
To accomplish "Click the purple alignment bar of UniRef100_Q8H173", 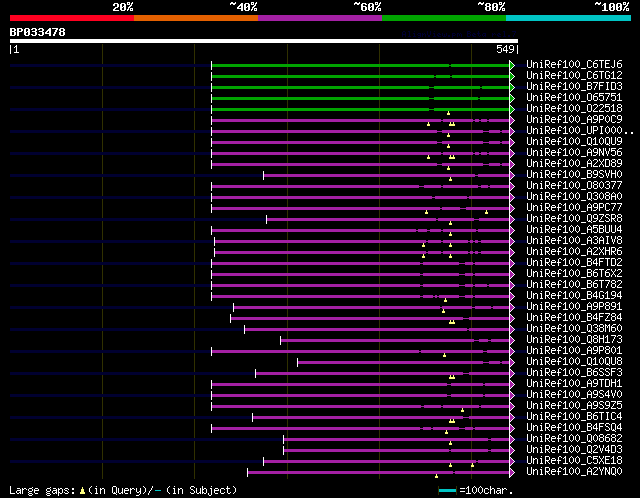I will [x=395, y=340].
